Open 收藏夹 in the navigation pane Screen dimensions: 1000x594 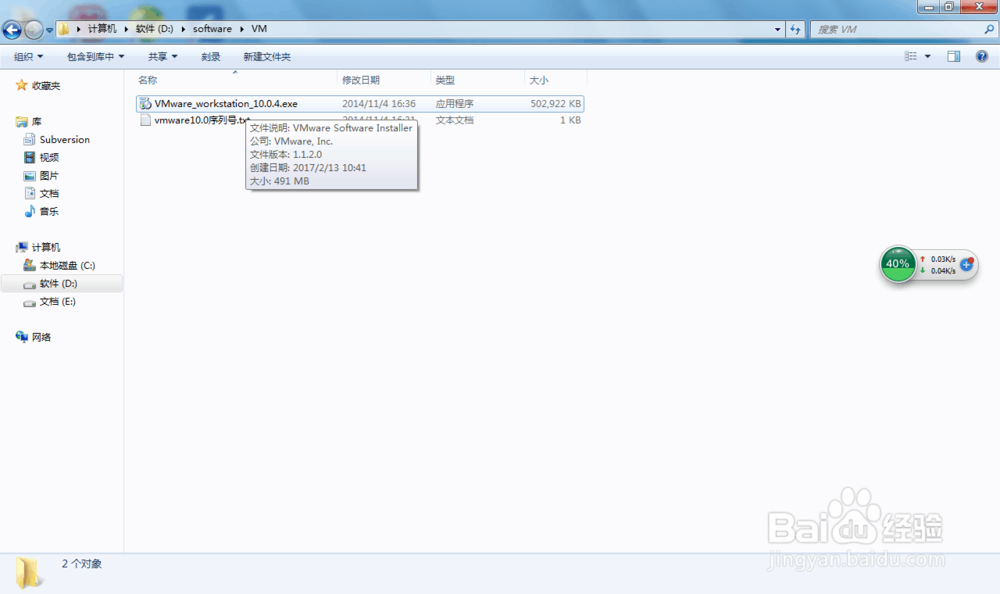(x=46, y=85)
